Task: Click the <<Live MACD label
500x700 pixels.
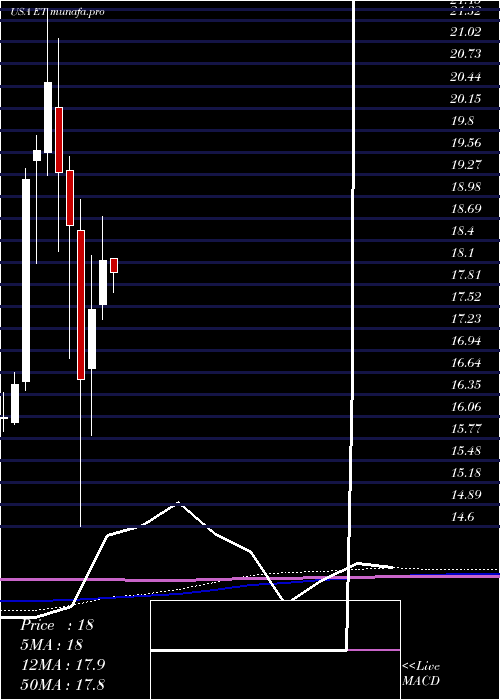Action: (421, 673)
